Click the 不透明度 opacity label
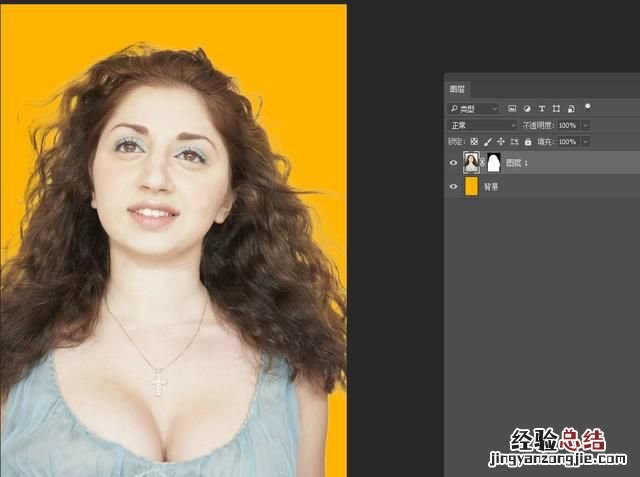This screenshot has width=640, height=477. click(538, 125)
